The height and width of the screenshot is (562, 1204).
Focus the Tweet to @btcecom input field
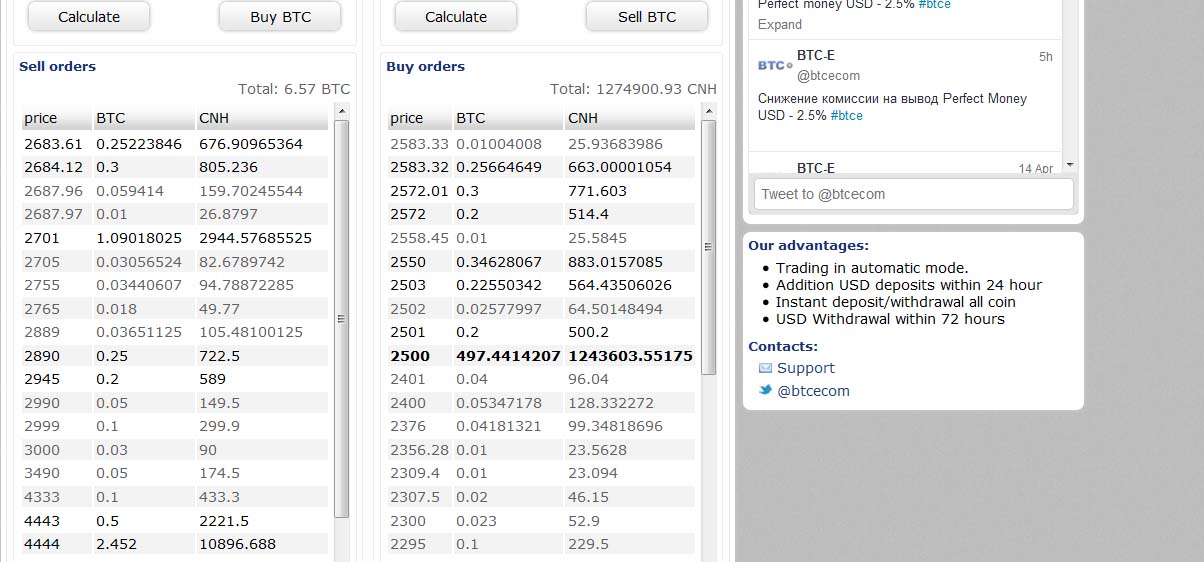(x=913, y=194)
